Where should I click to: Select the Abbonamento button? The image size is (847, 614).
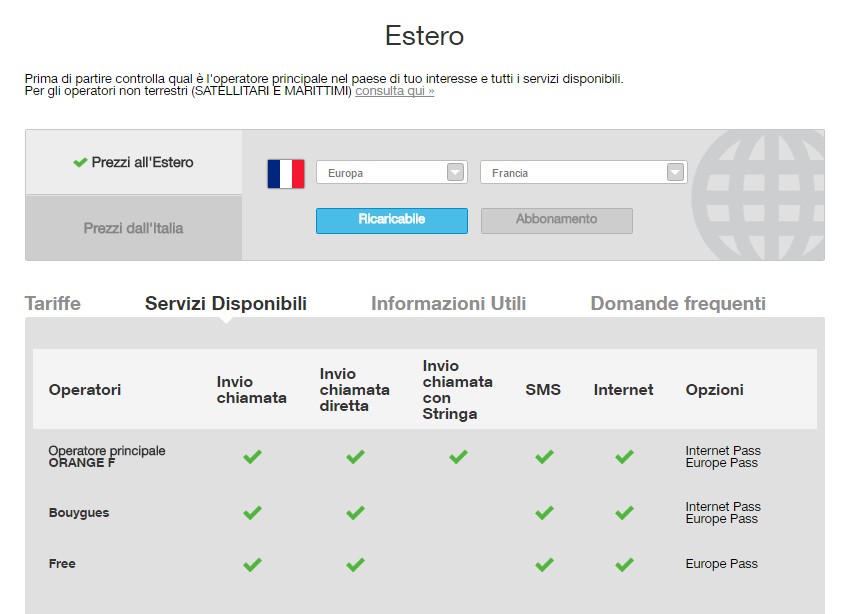pos(556,220)
